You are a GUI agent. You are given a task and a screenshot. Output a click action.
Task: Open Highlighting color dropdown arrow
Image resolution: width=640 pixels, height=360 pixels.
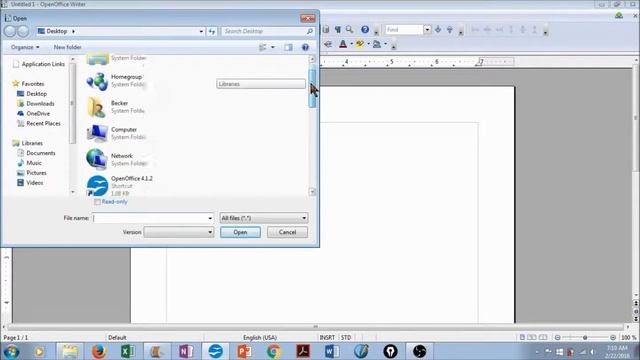[368, 44]
